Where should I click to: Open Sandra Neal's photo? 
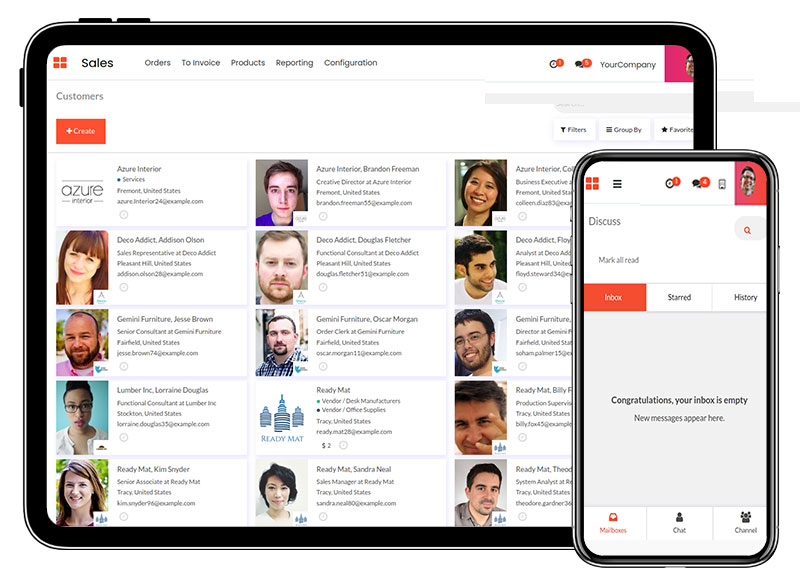[x=282, y=492]
